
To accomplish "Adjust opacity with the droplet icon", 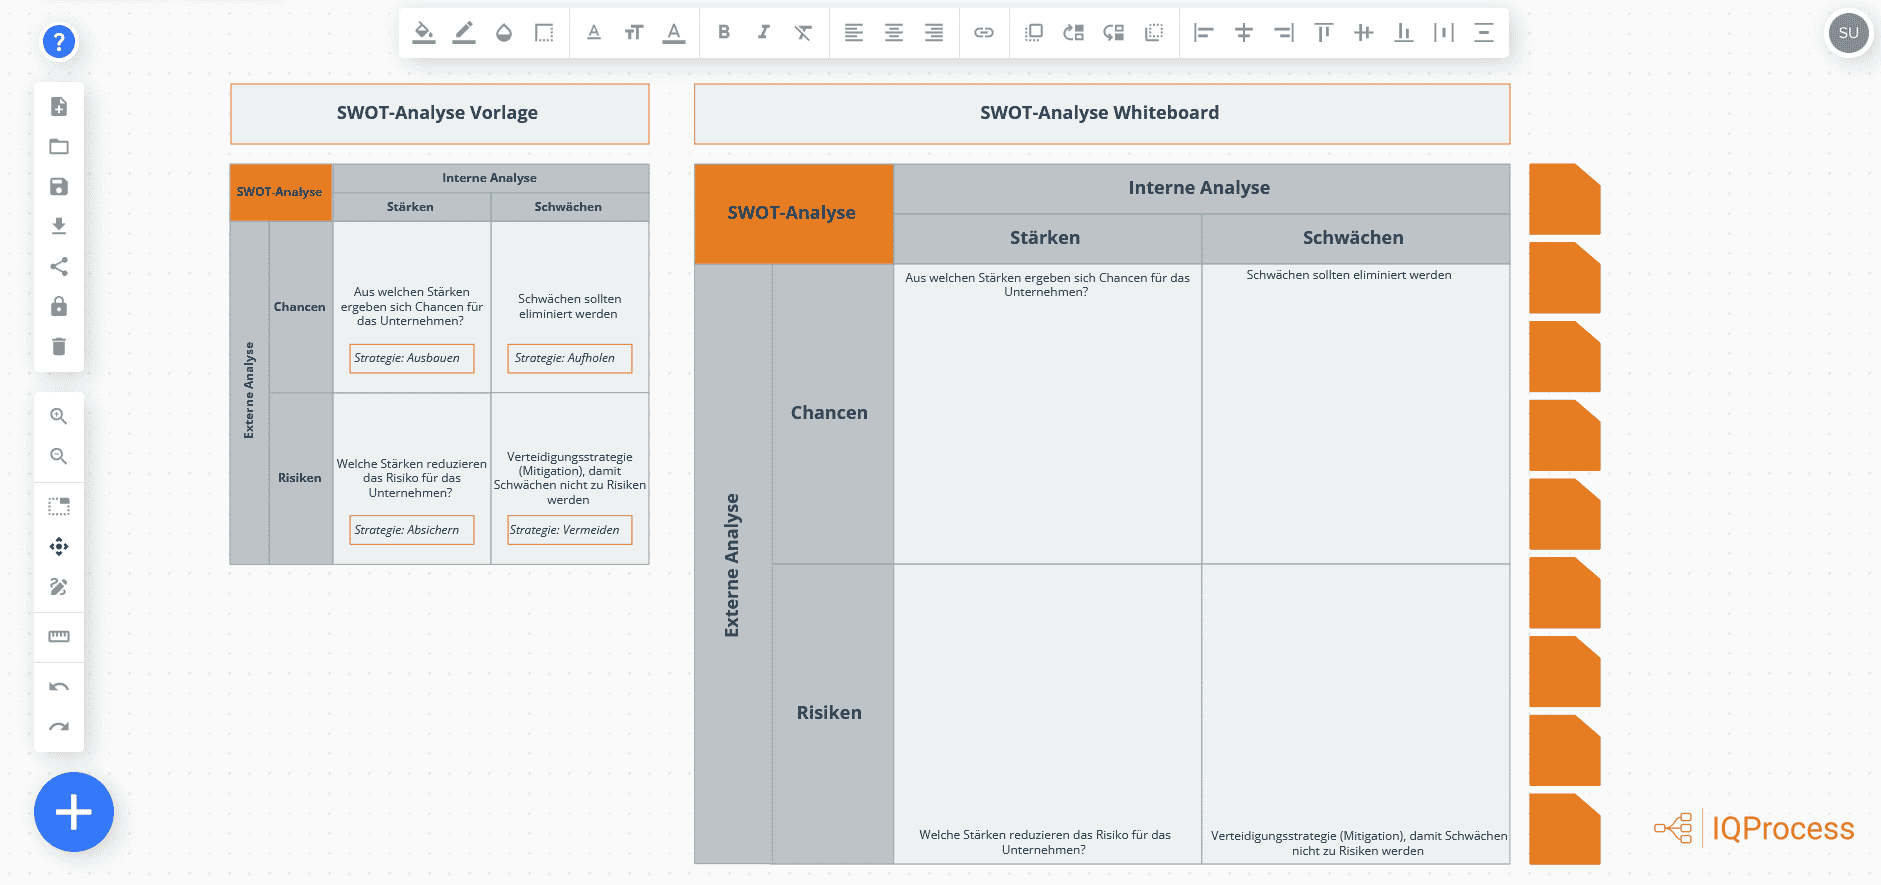I will 504,33.
